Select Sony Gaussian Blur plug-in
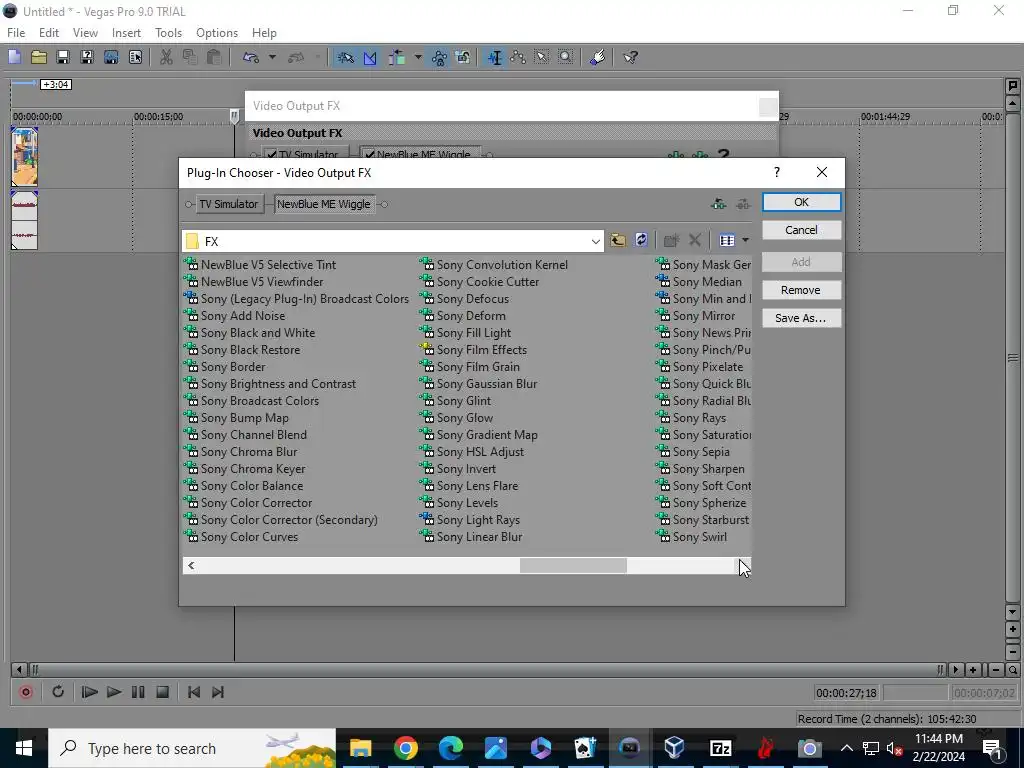1024x768 pixels. [x=479, y=384]
